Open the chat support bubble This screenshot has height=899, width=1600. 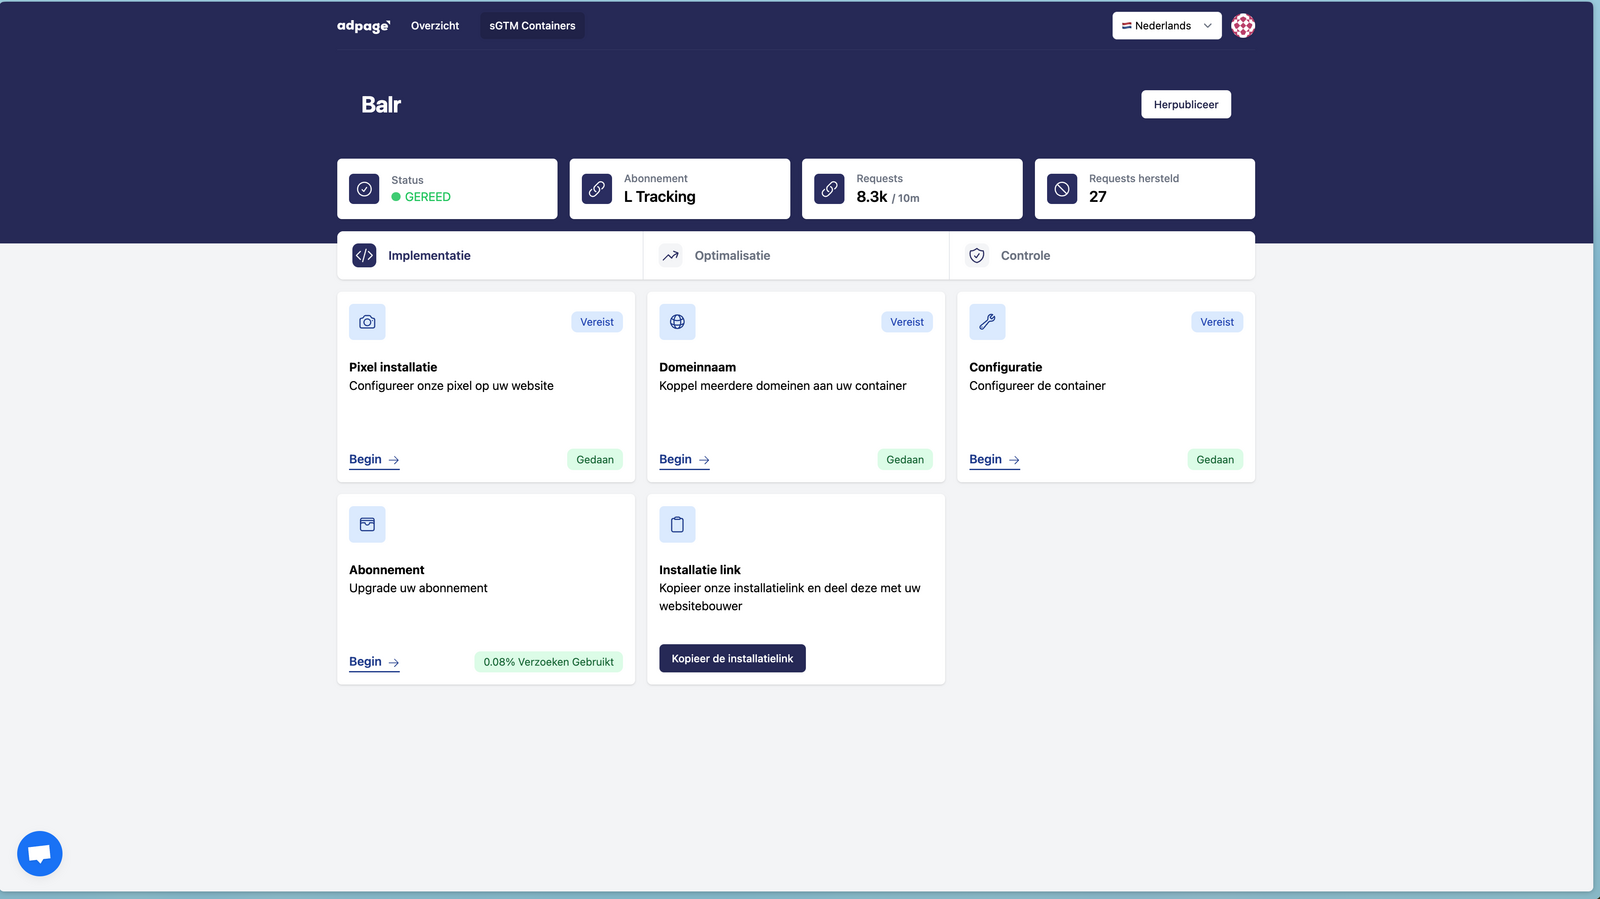point(40,854)
